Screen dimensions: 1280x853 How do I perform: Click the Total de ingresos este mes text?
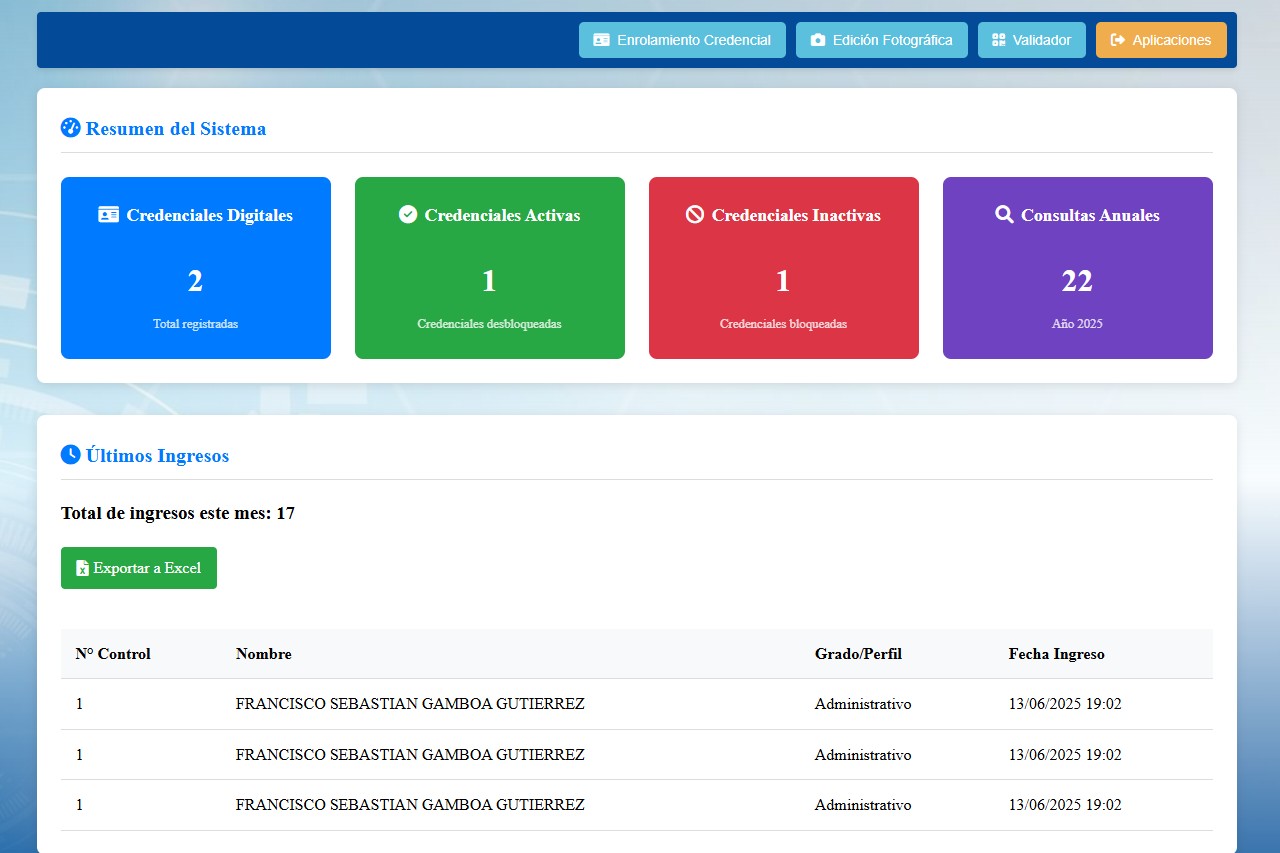pyautogui.click(x=178, y=513)
